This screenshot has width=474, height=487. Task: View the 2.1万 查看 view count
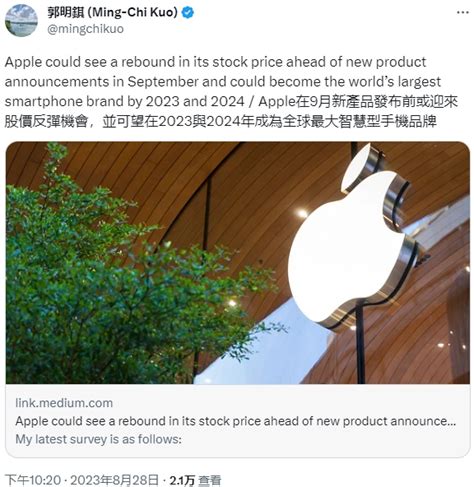(195, 480)
